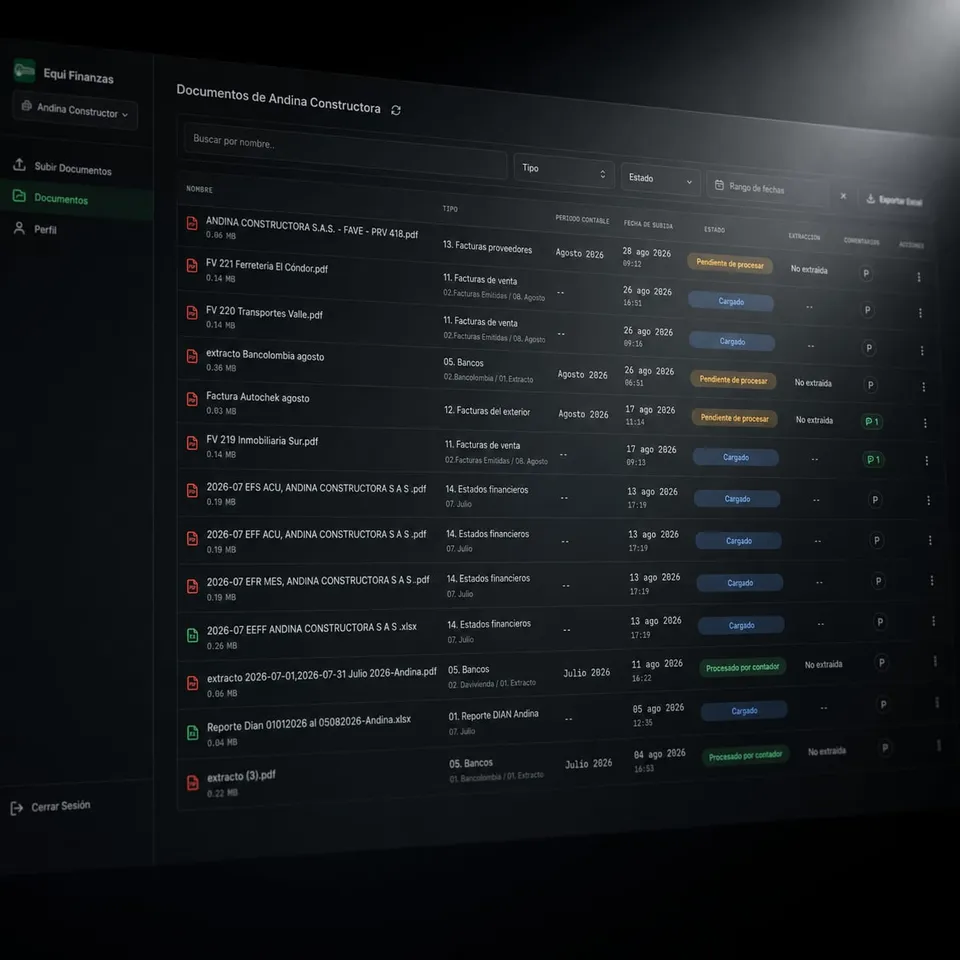Open the 1 comment on Factura Autochek agosto
The image size is (960, 960).
(x=872, y=422)
